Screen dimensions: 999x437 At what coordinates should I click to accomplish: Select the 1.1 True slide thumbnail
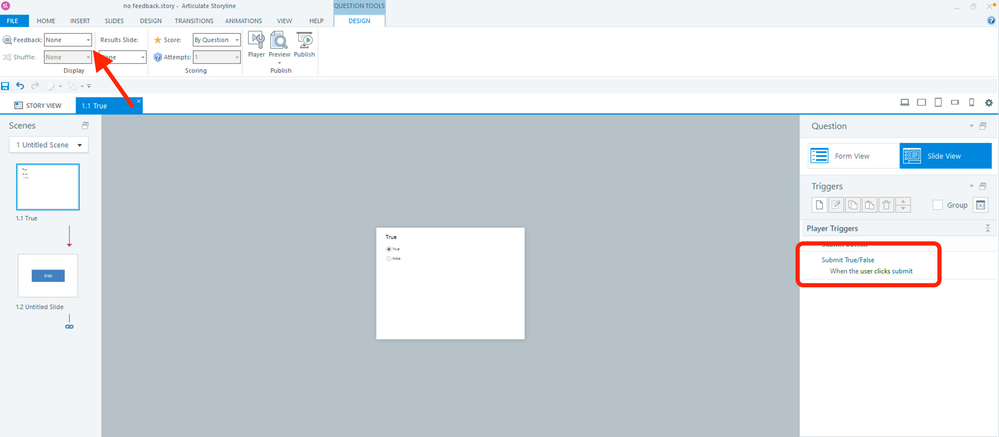click(x=48, y=187)
